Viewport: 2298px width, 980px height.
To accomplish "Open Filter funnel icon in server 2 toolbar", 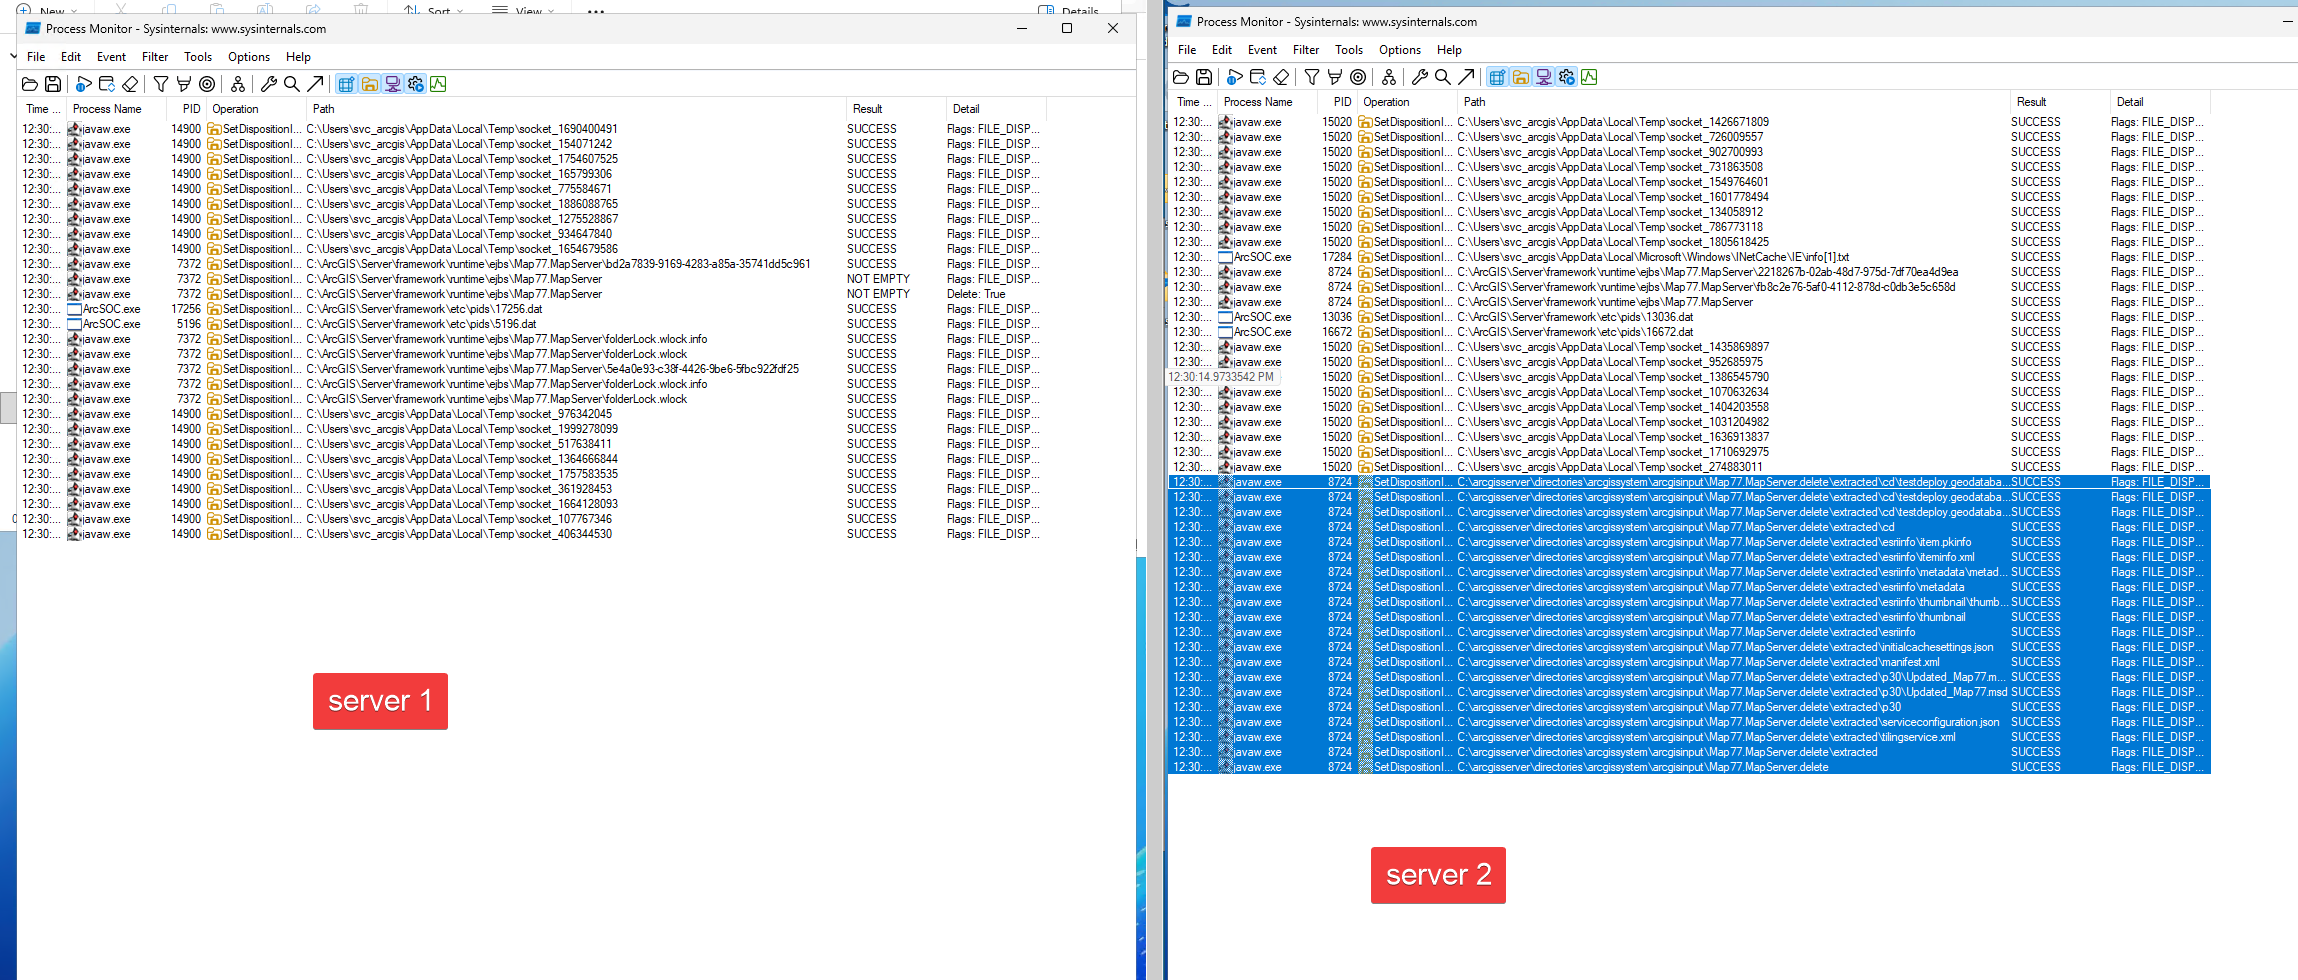I will point(1312,77).
